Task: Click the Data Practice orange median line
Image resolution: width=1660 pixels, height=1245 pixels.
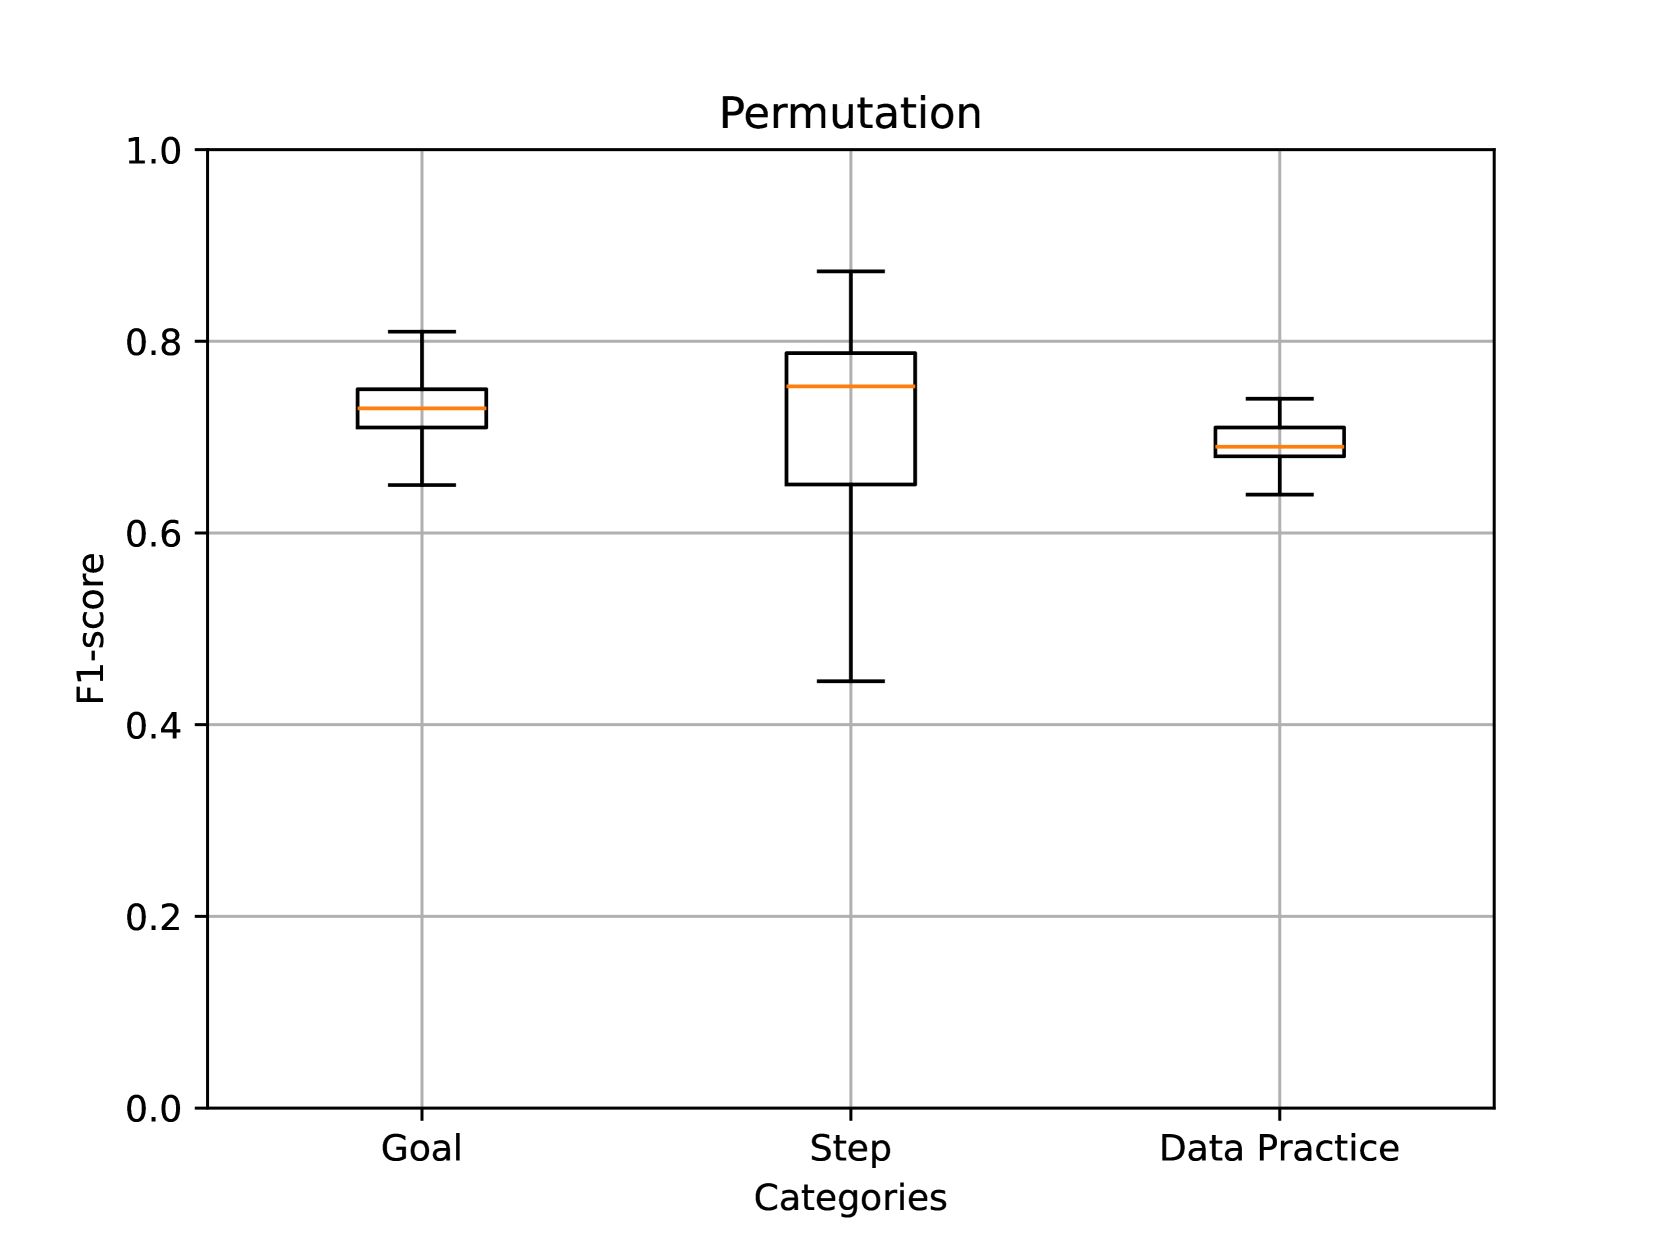Action: 1279,447
